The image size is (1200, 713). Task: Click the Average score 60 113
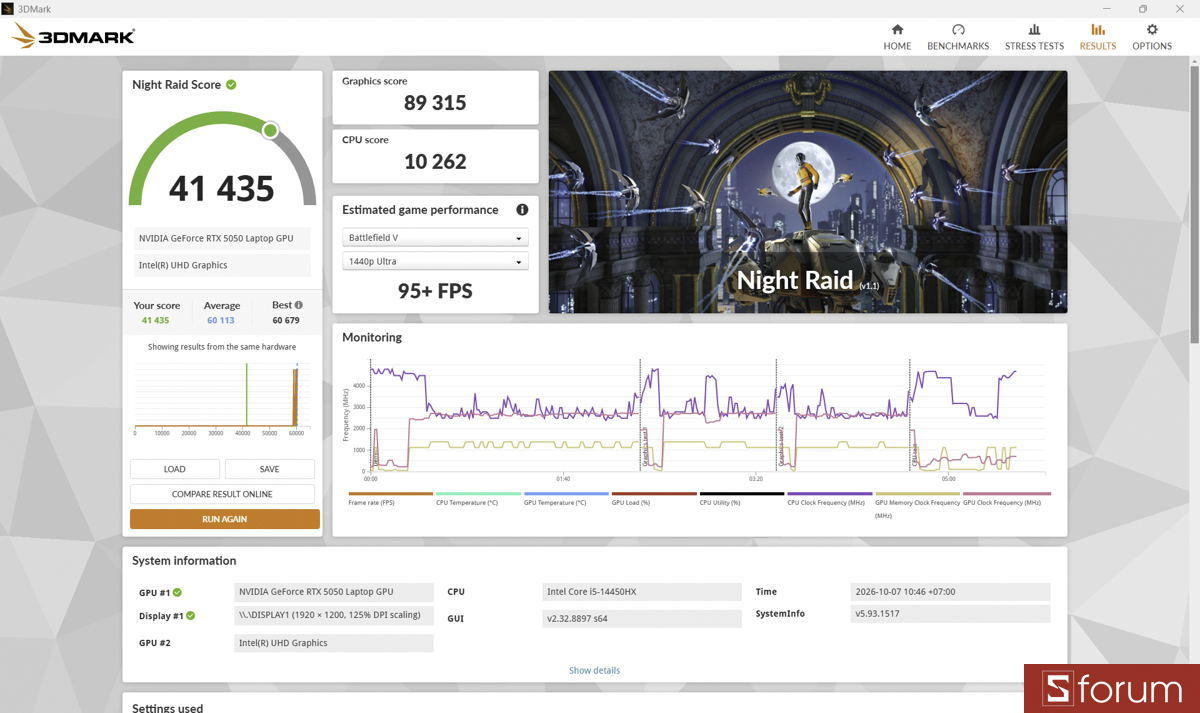pos(221,320)
